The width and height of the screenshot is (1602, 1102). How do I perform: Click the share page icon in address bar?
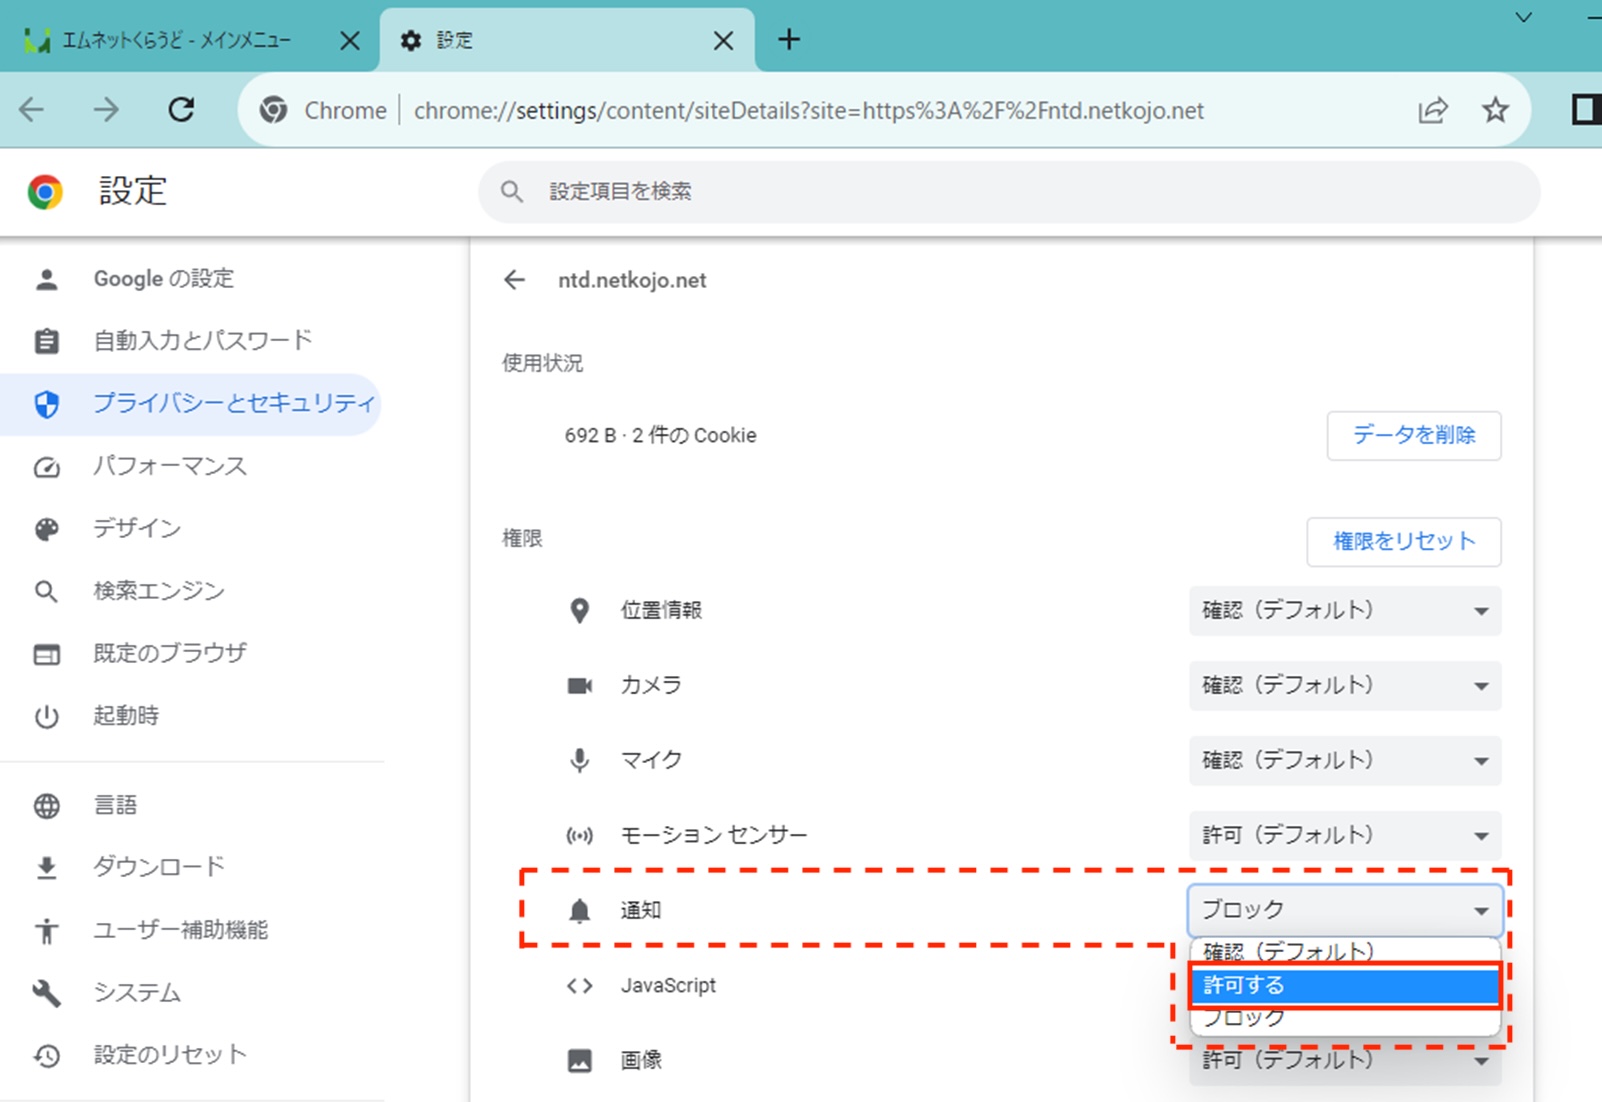click(x=1432, y=110)
